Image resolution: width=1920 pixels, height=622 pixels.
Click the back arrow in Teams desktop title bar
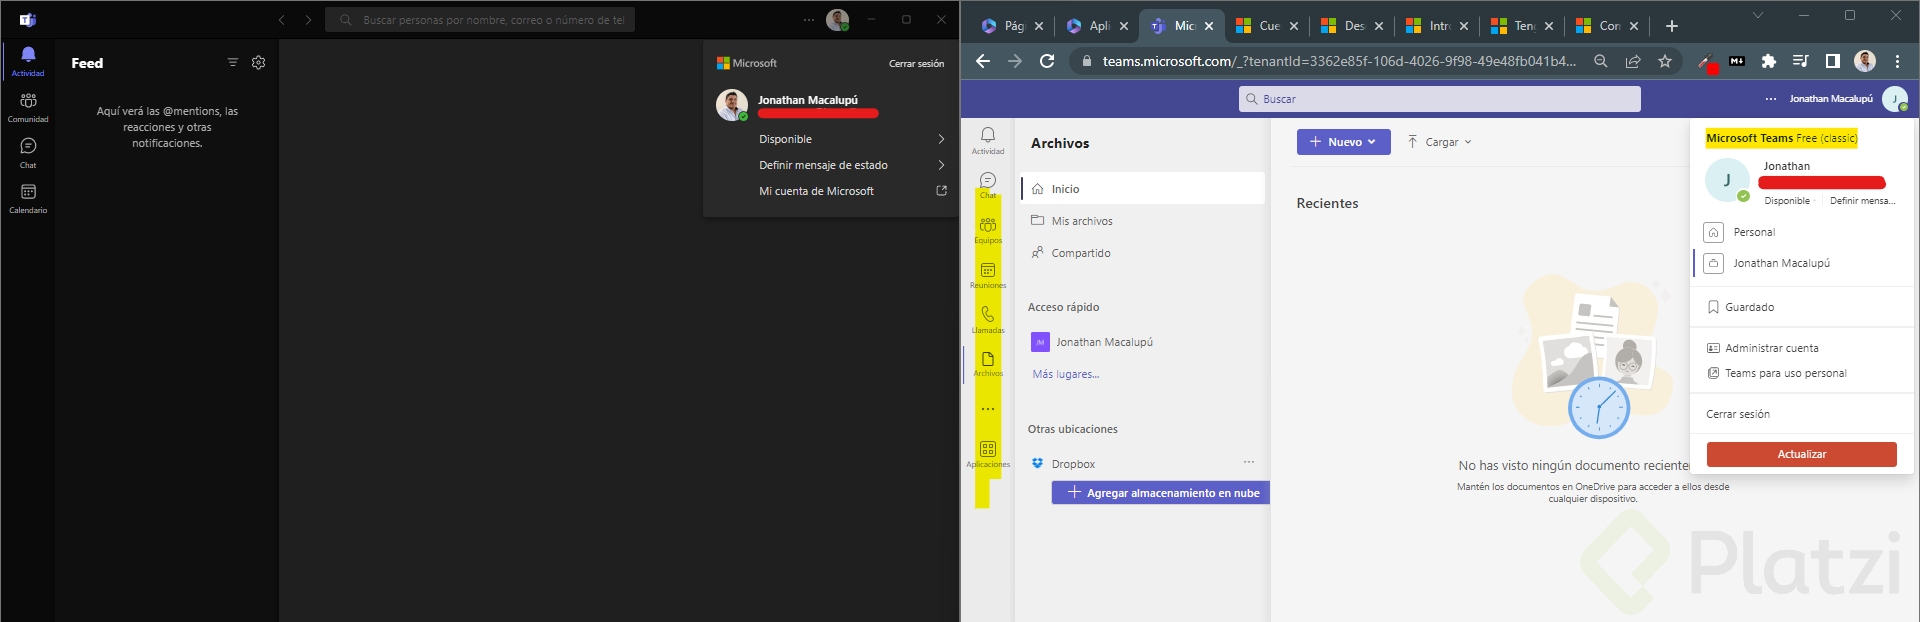pyautogui.click(x=282, y=20)
